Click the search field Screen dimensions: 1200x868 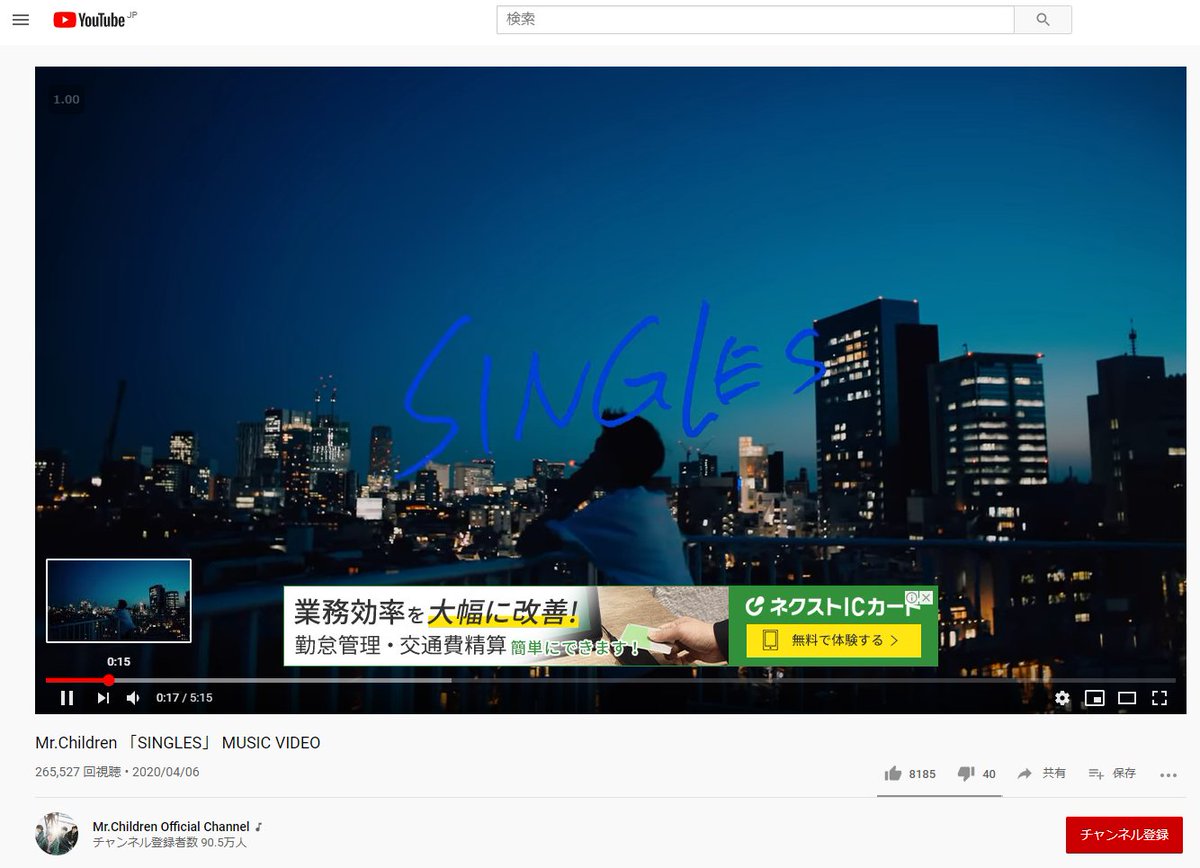point(755,19)
